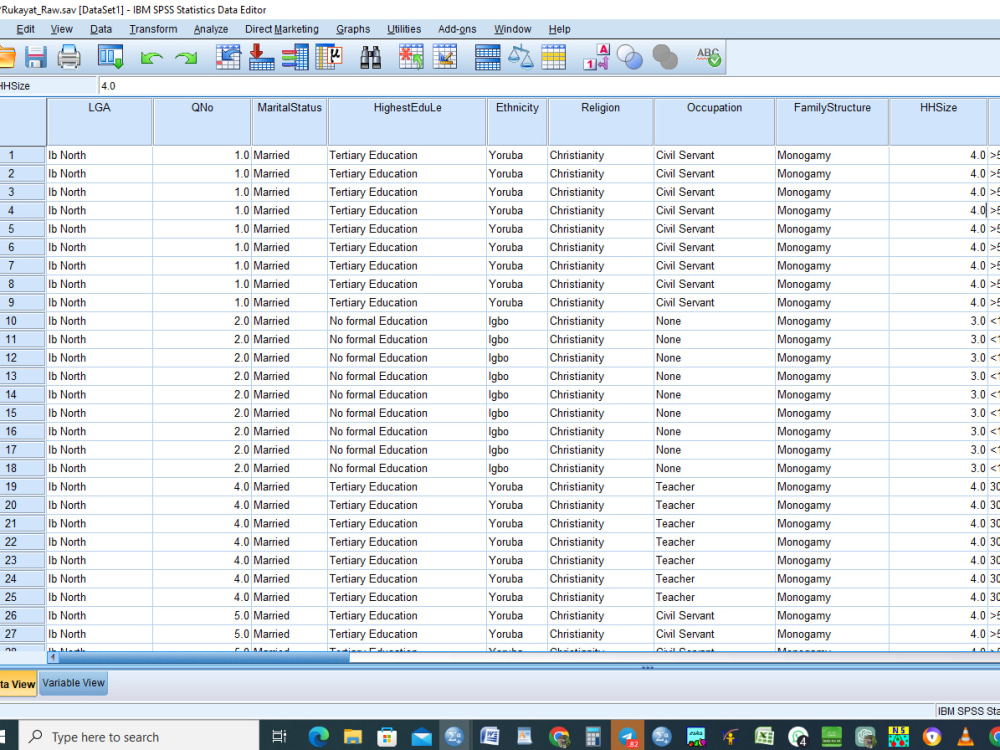This screenshot has width=1000, height=750.
Task: Click the Find binoculars icon
Action: [x=370, y=57]
